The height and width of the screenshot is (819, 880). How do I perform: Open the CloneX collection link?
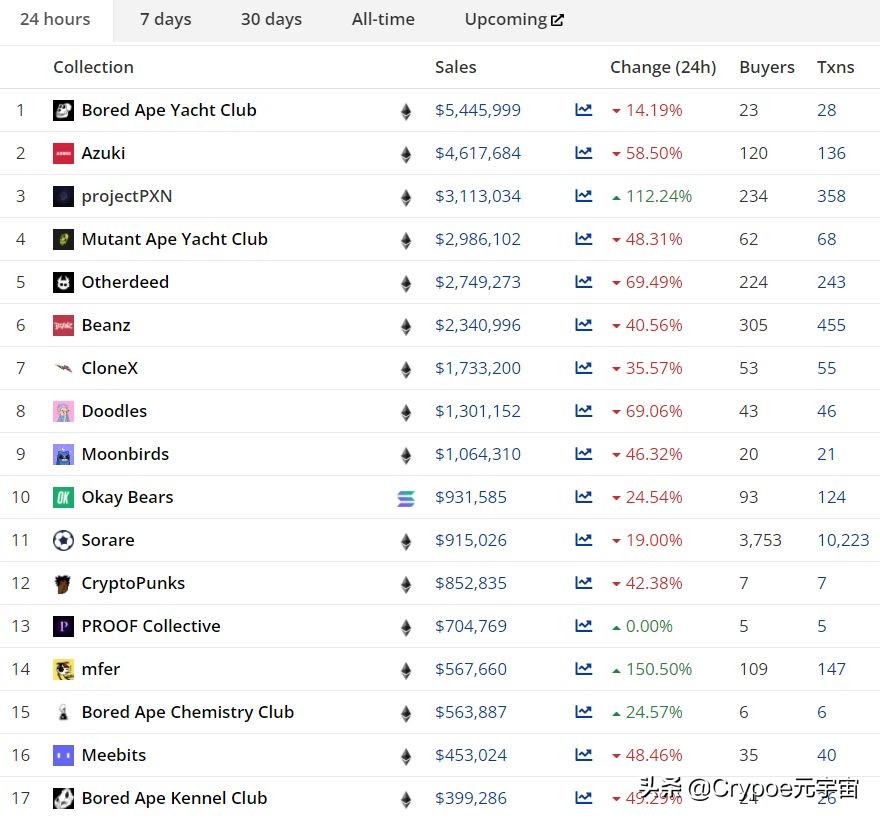point(109,368)
